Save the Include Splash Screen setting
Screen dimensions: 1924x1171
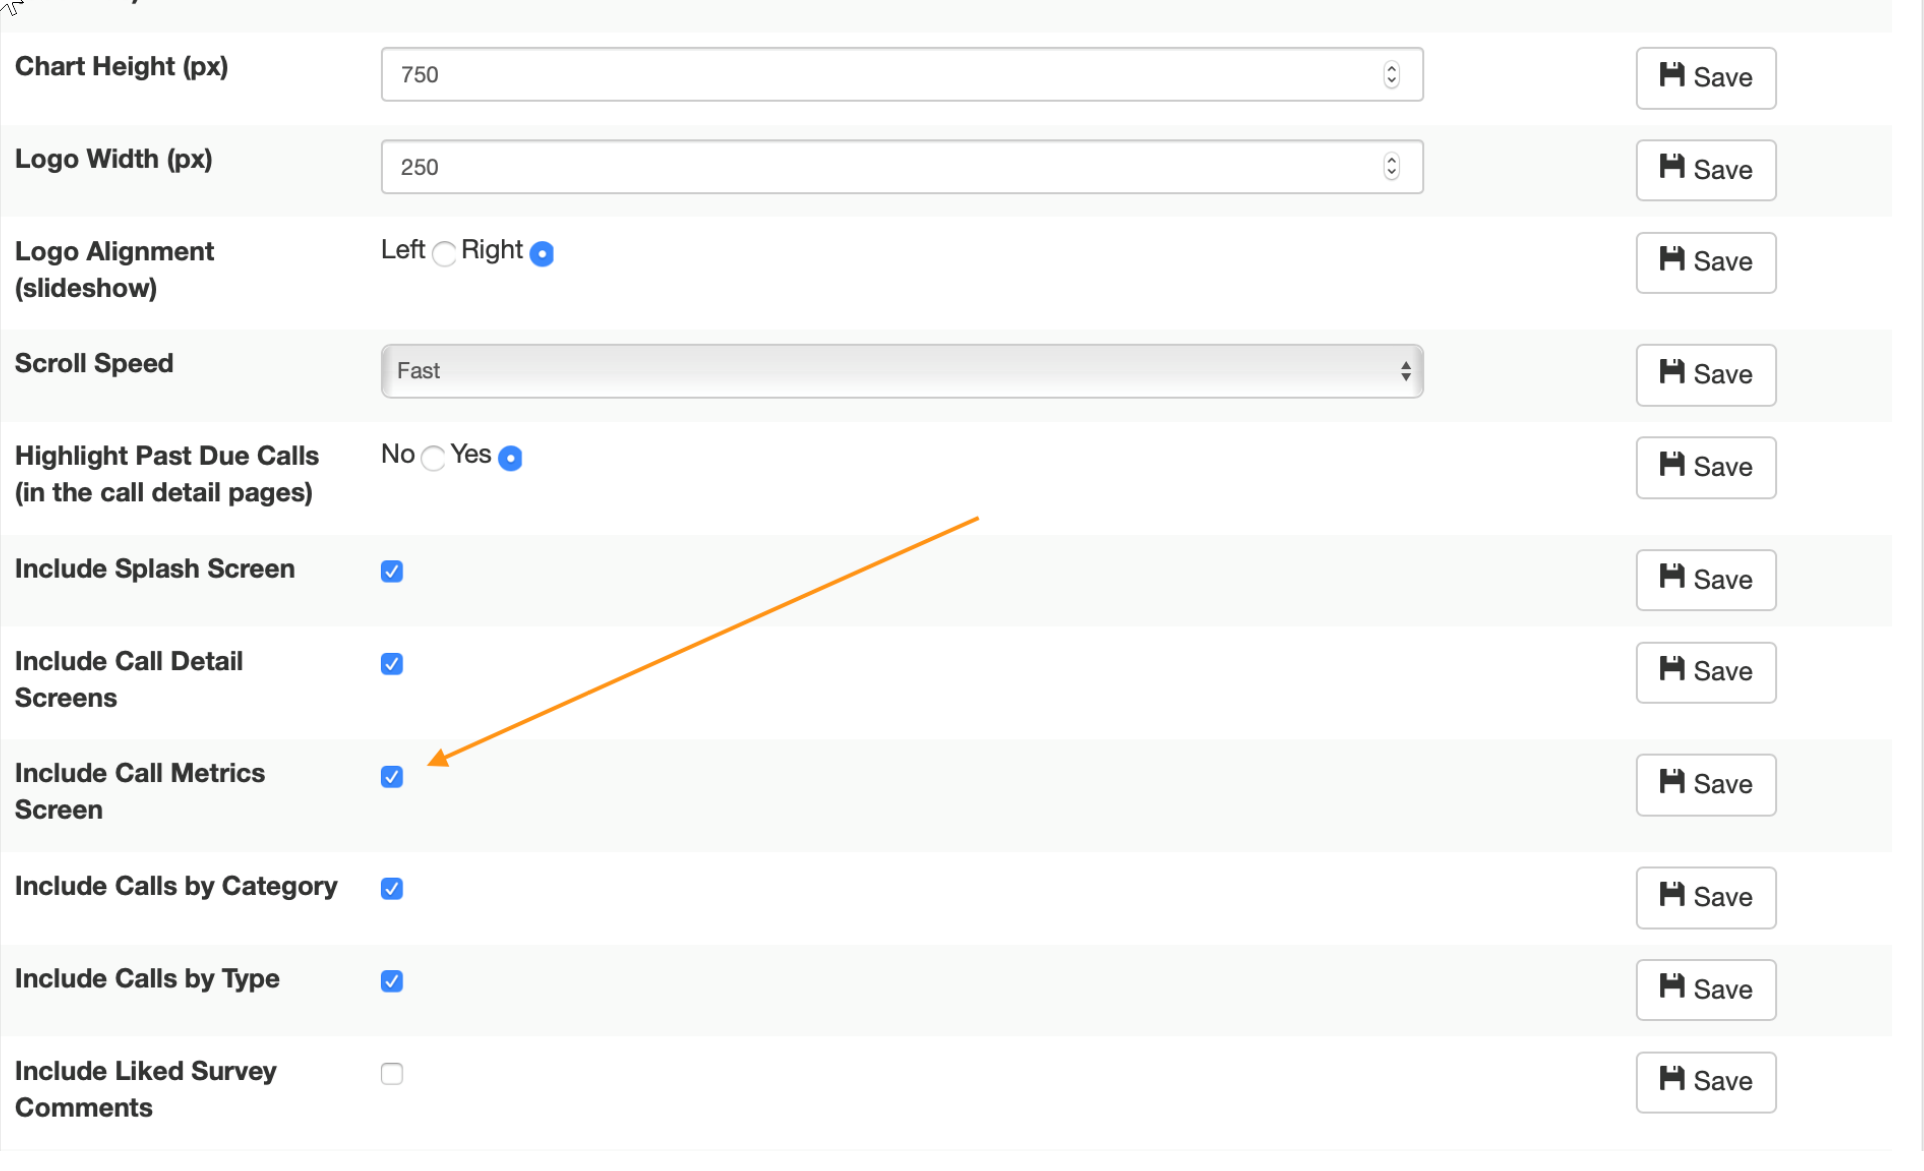point(1705,580)
